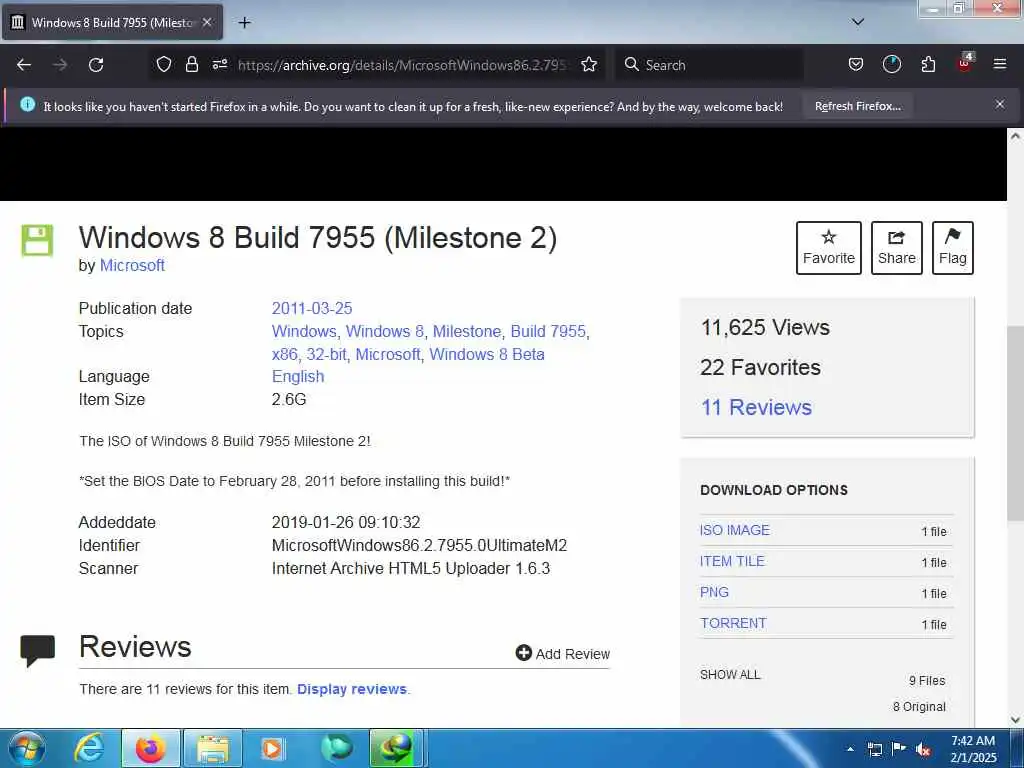Screen dimensions: 1024x768
Task: Click the Firefox taskbar icon
Action: click(151, 748)
